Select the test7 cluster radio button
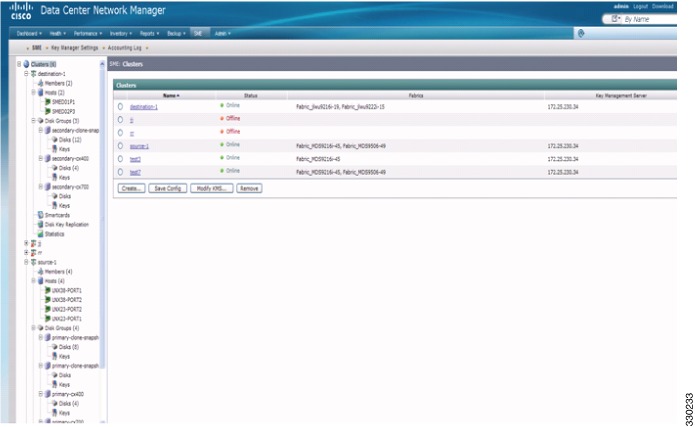This screenshot has width=695, height=427. tap(120, 172)
